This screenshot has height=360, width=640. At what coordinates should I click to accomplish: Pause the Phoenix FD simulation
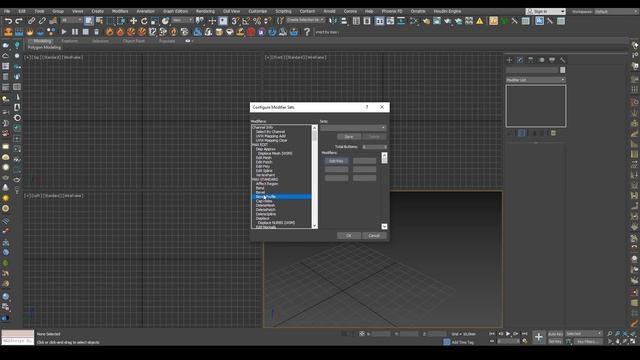(75, 32)
